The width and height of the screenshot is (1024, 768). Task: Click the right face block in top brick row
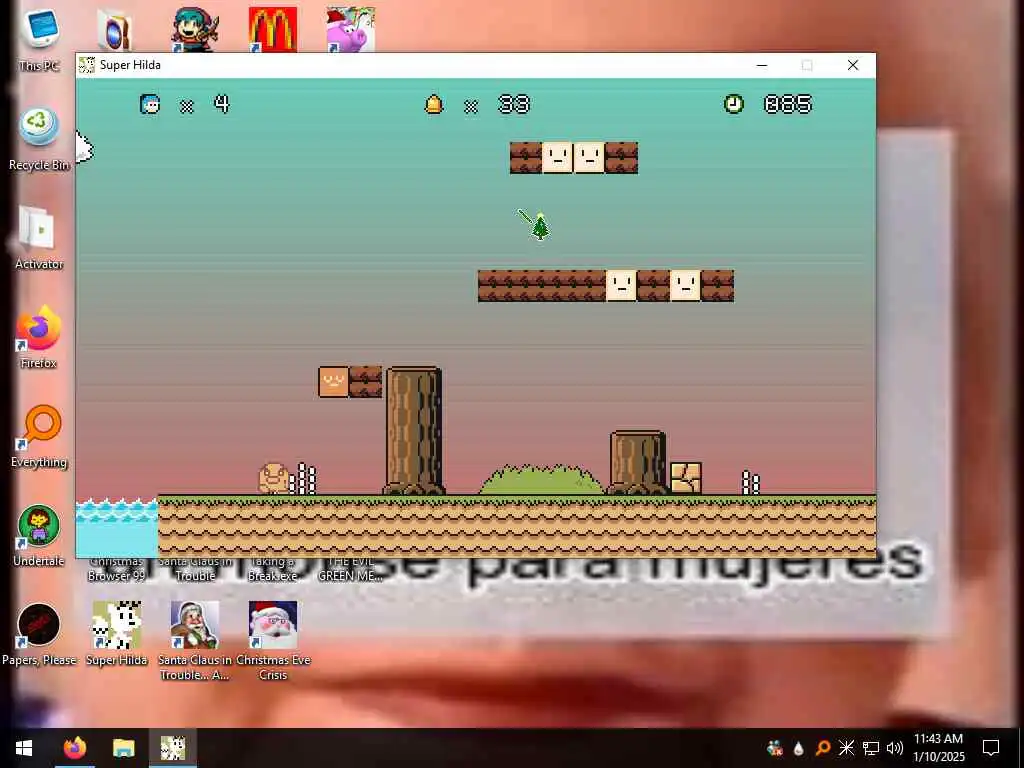click(x=589, y=158)
